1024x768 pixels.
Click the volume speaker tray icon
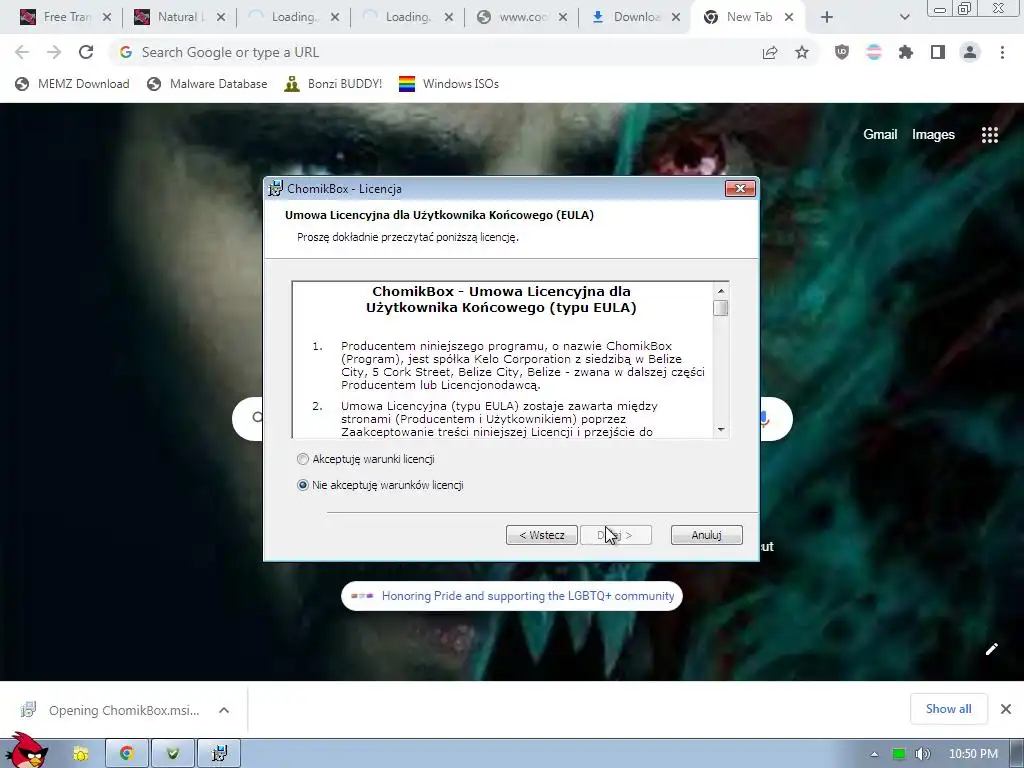(x=923, y=754)
